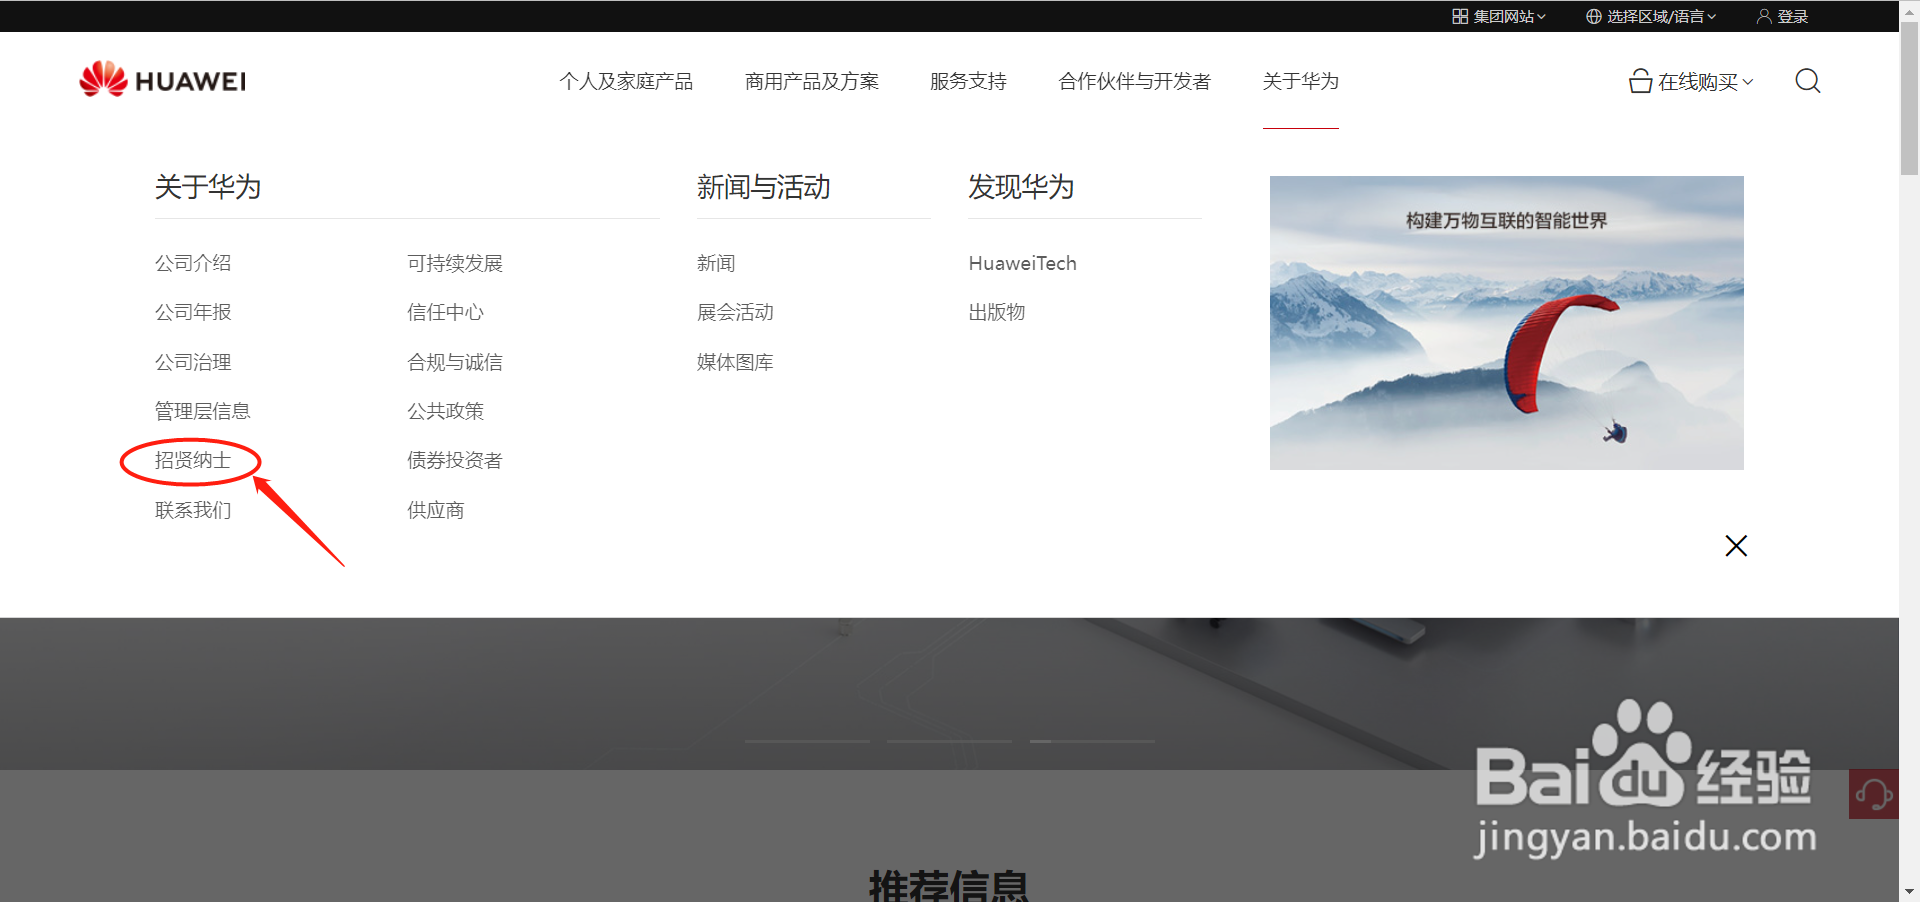Viewport: 1920px width, 902px height.
Task: Open 媒体图库 link
Action: [735, 362]
